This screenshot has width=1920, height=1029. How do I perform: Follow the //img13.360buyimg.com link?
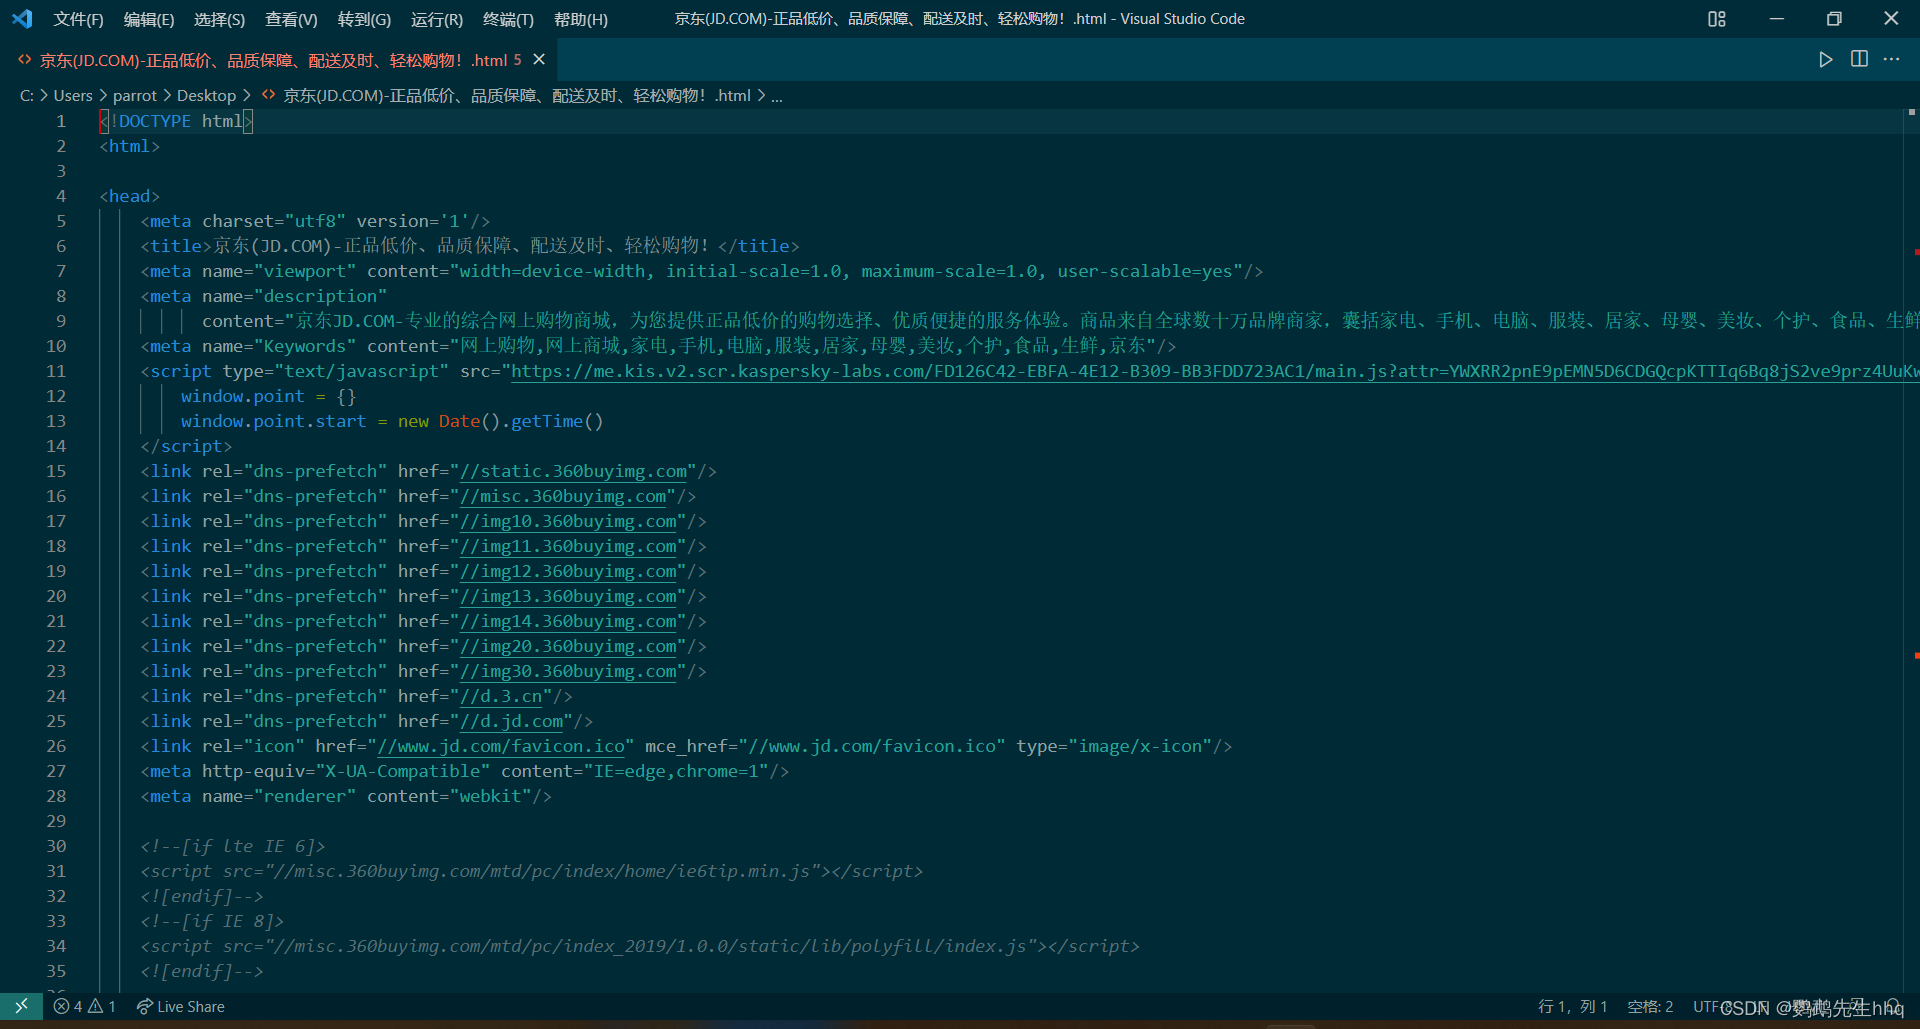click(x=568, y=596)
